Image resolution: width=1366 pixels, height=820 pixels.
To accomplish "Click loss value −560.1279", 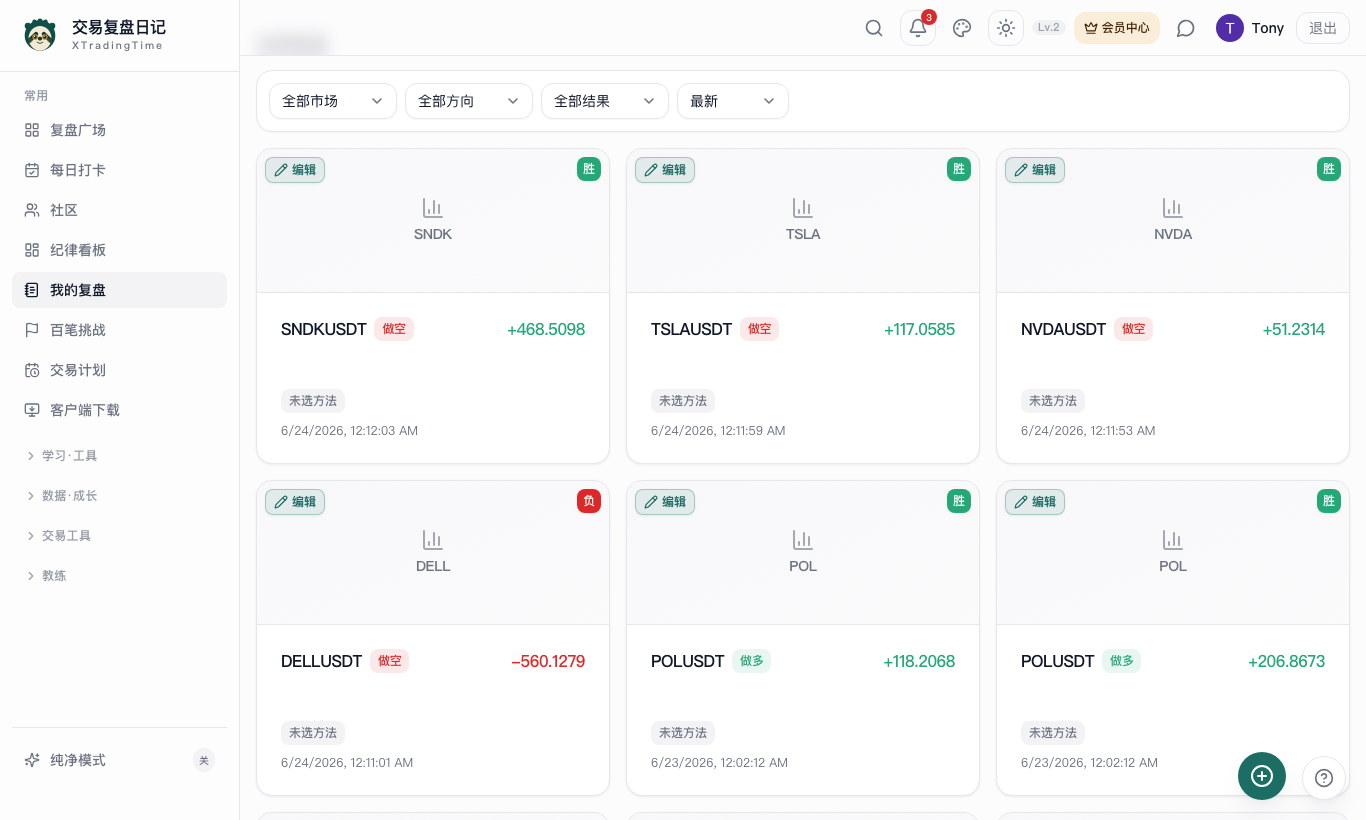I will pyautogui.click(x=548, y=661).
